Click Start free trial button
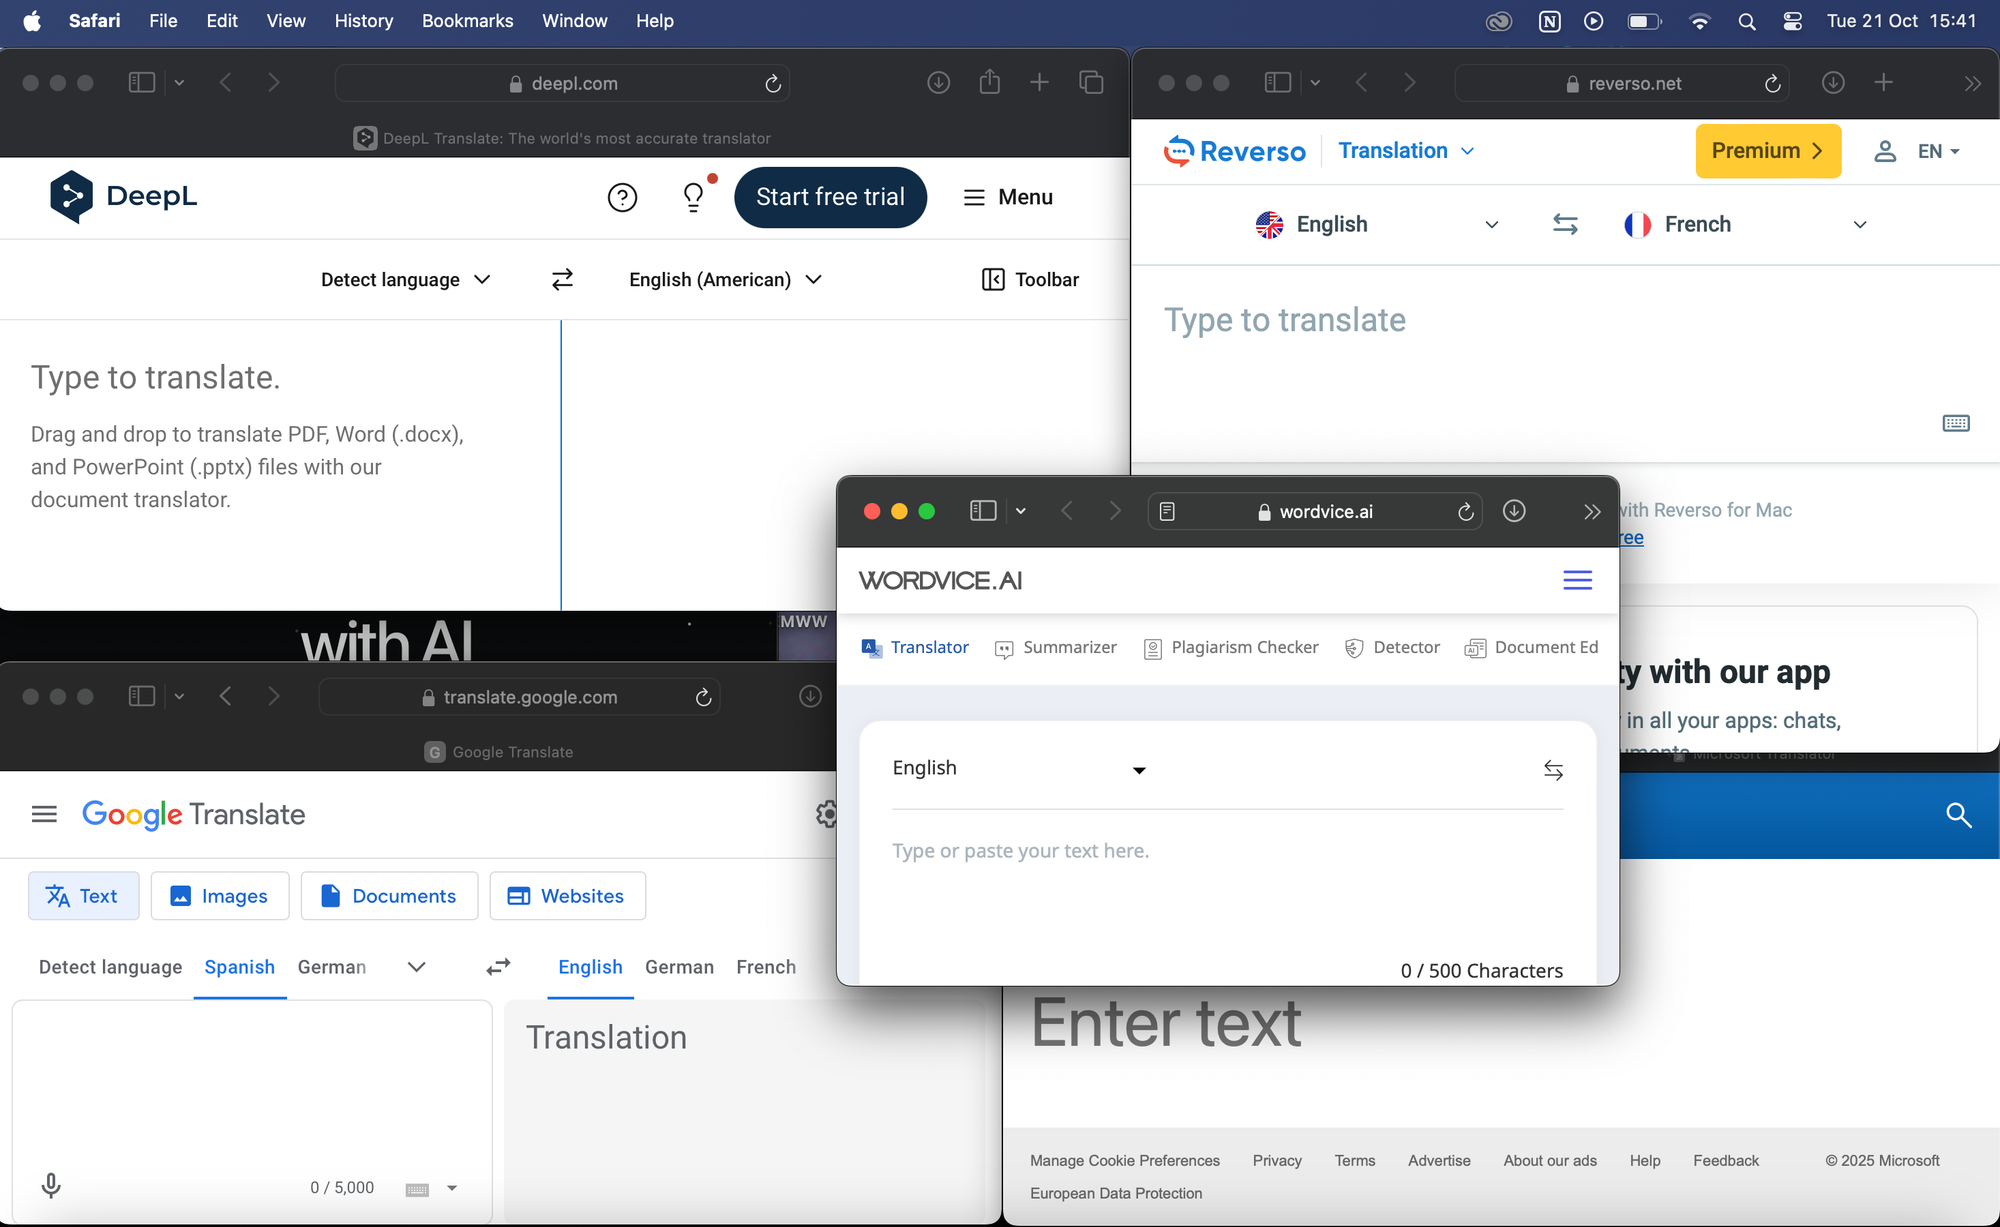The width and height of the screenshot is (2000, 1227). coord(830,197)
